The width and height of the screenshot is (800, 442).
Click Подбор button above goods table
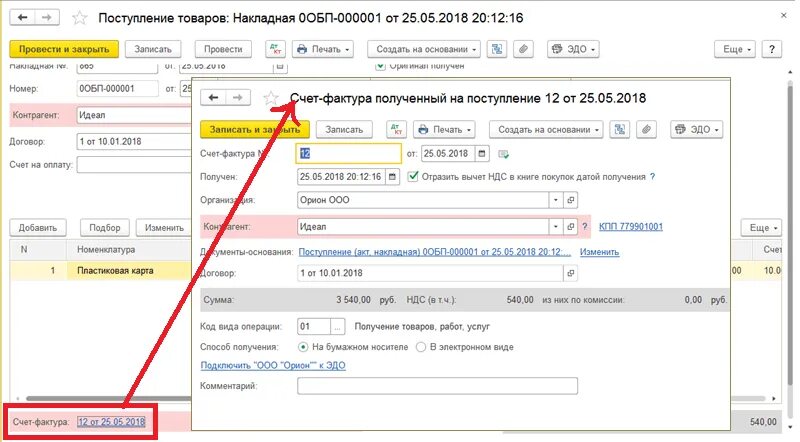click(x=105, y=228)
